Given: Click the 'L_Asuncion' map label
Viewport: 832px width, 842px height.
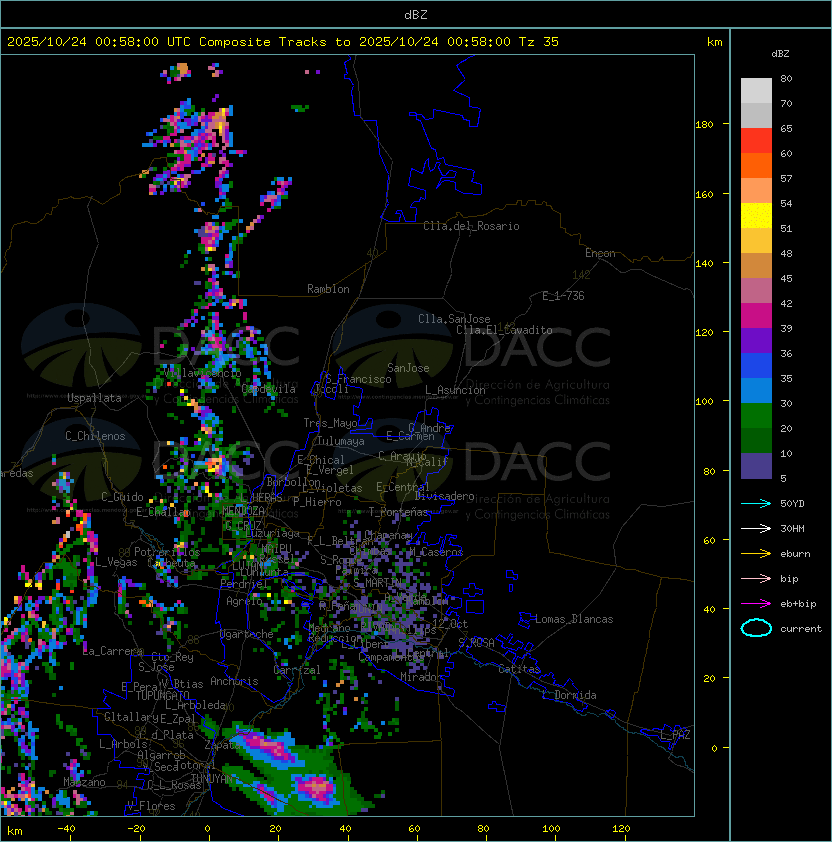Looking at the screenshot, I should pyautogui.click(x=455, y=390).
